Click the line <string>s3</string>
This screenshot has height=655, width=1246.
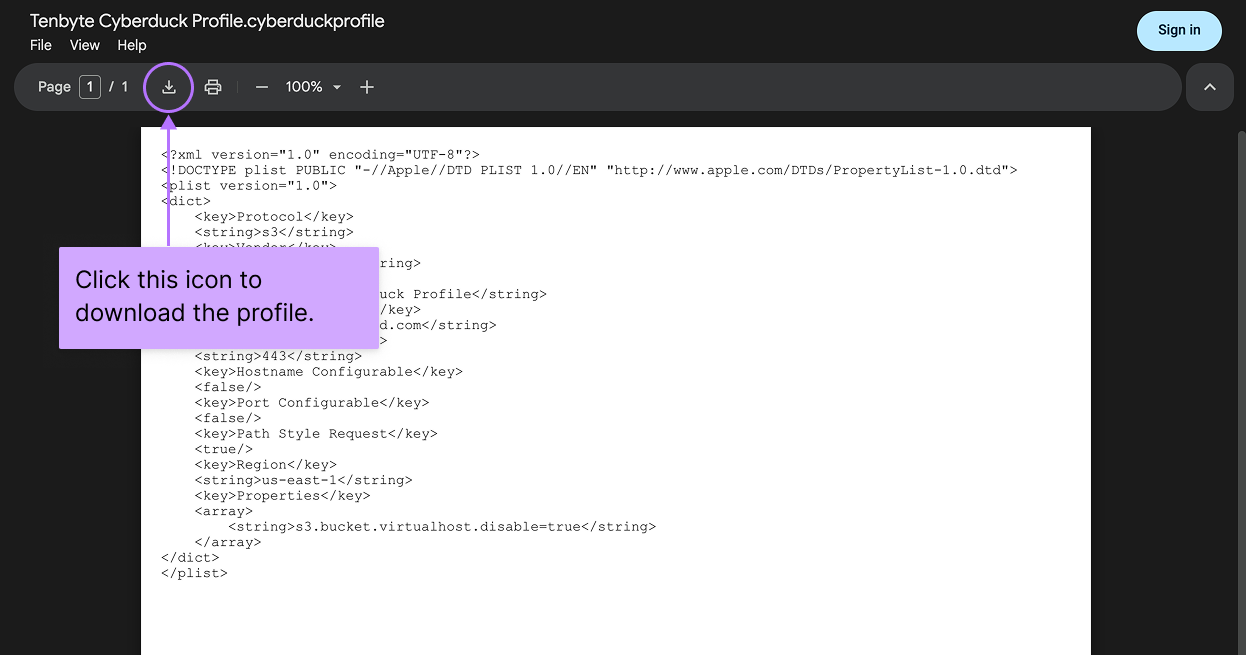click(274, 232)
